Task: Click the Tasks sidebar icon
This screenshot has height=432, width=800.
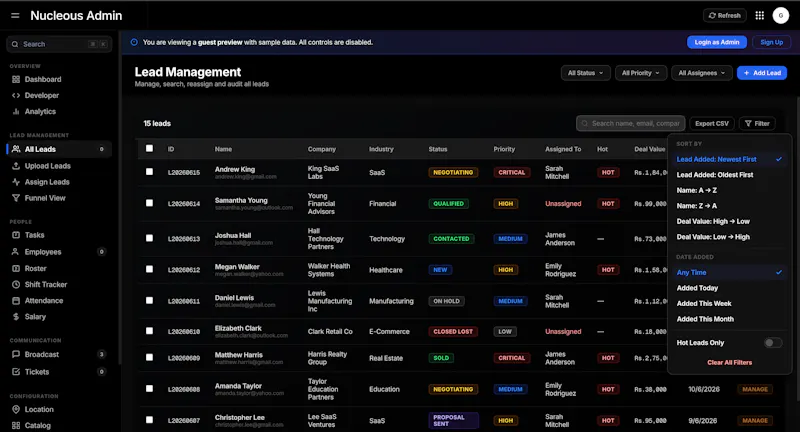Action: coord(16,235)
